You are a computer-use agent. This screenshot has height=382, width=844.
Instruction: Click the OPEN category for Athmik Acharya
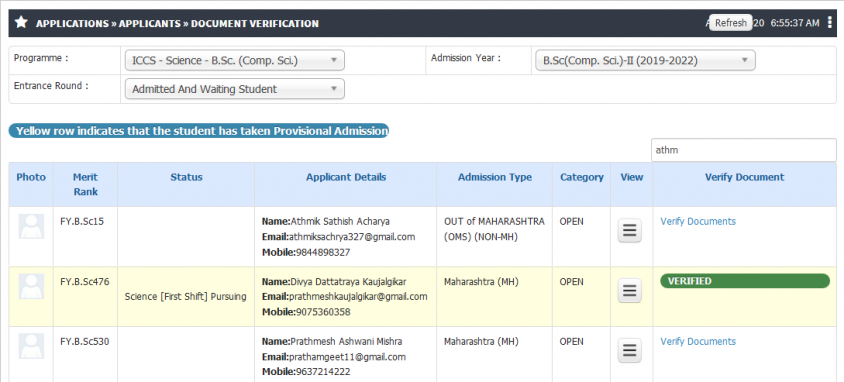(571, 221)
